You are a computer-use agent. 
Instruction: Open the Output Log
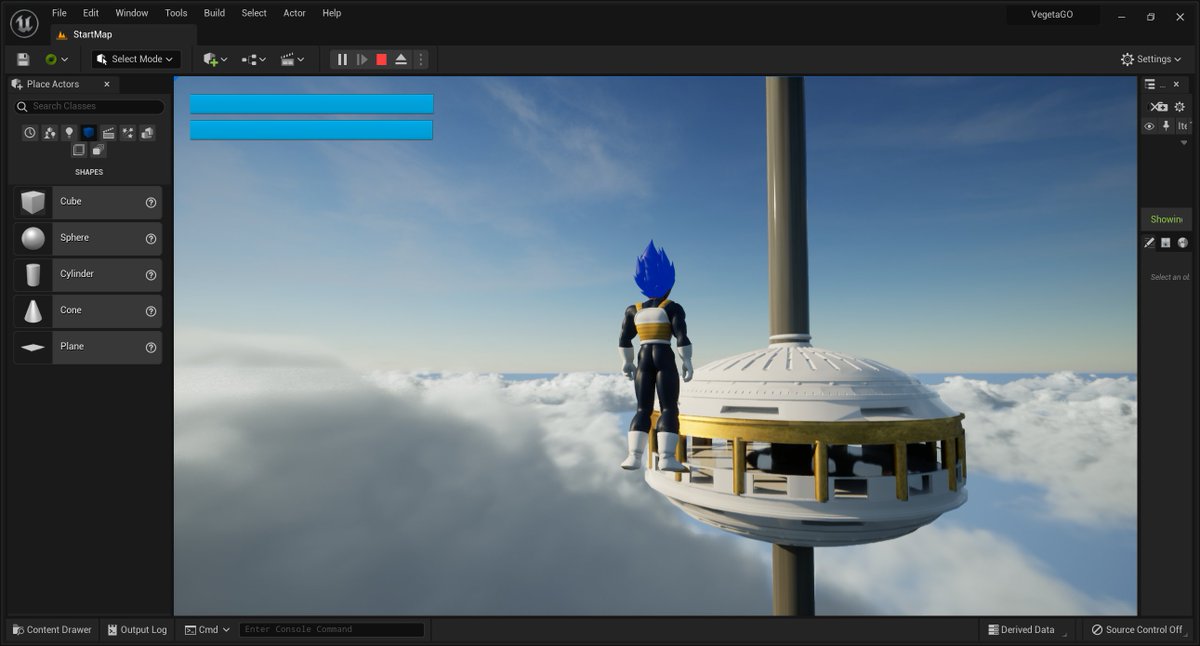[x=136, y=630]
